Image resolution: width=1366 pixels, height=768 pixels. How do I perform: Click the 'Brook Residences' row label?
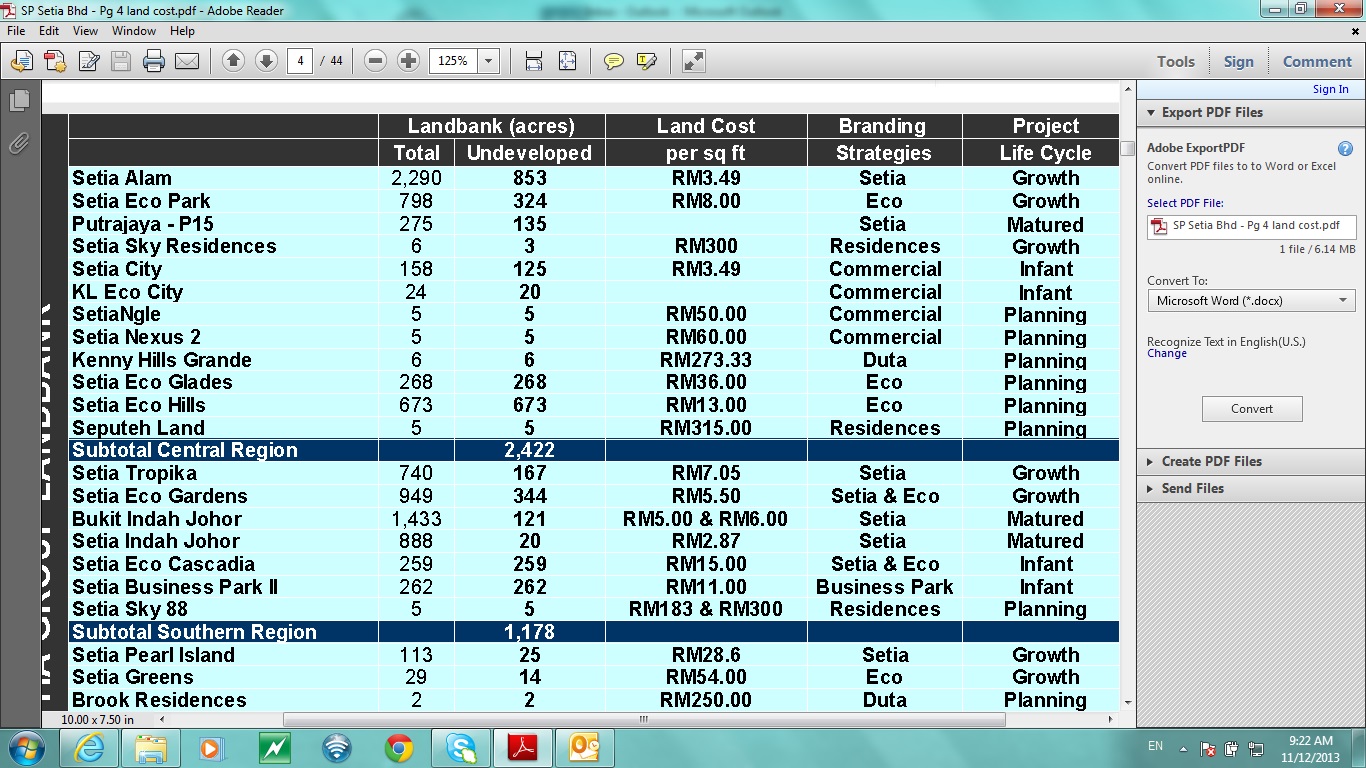point(159,700)
